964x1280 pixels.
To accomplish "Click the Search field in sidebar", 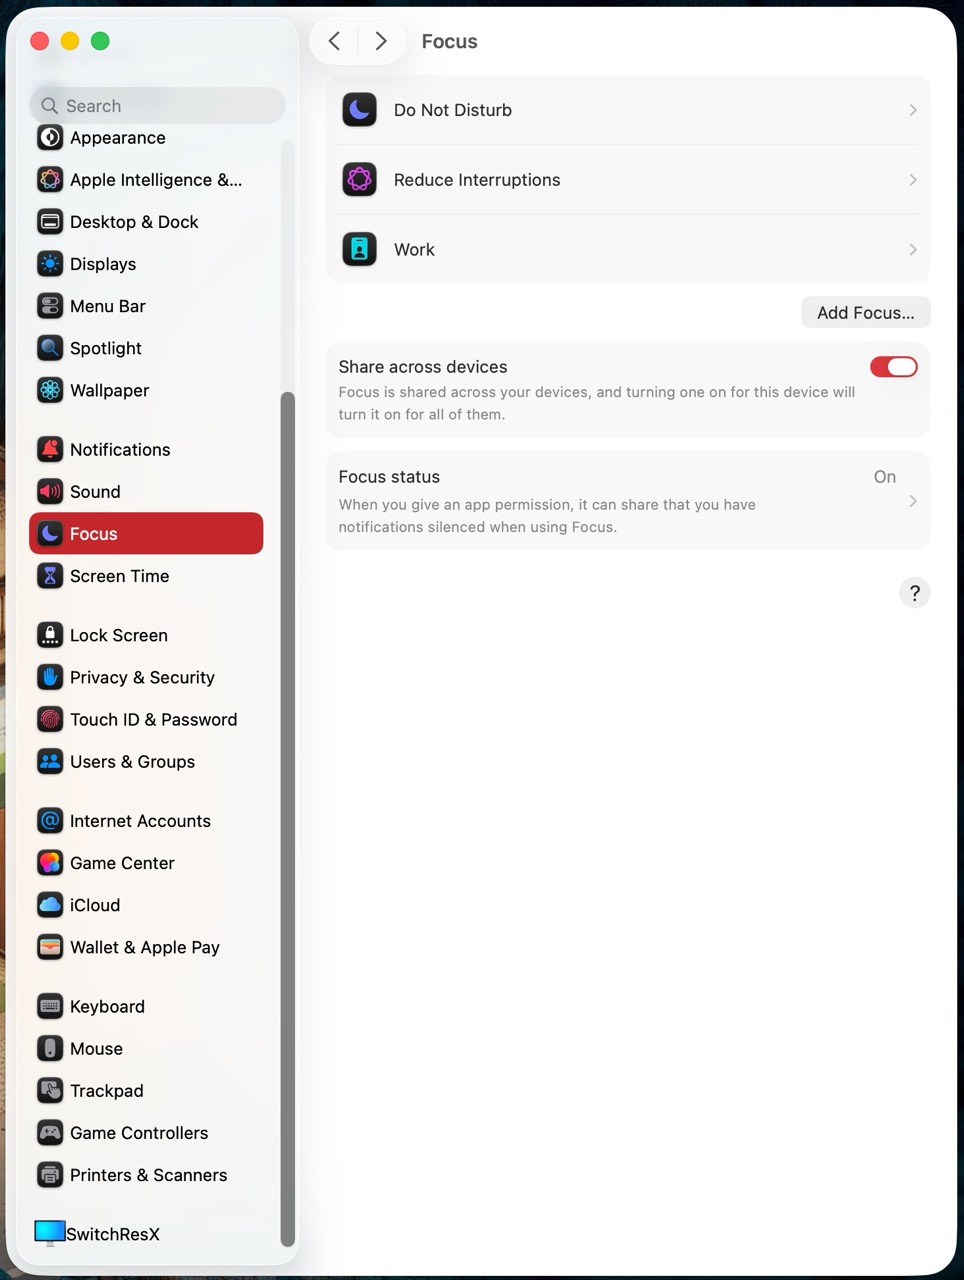I will tap(158, 106).
